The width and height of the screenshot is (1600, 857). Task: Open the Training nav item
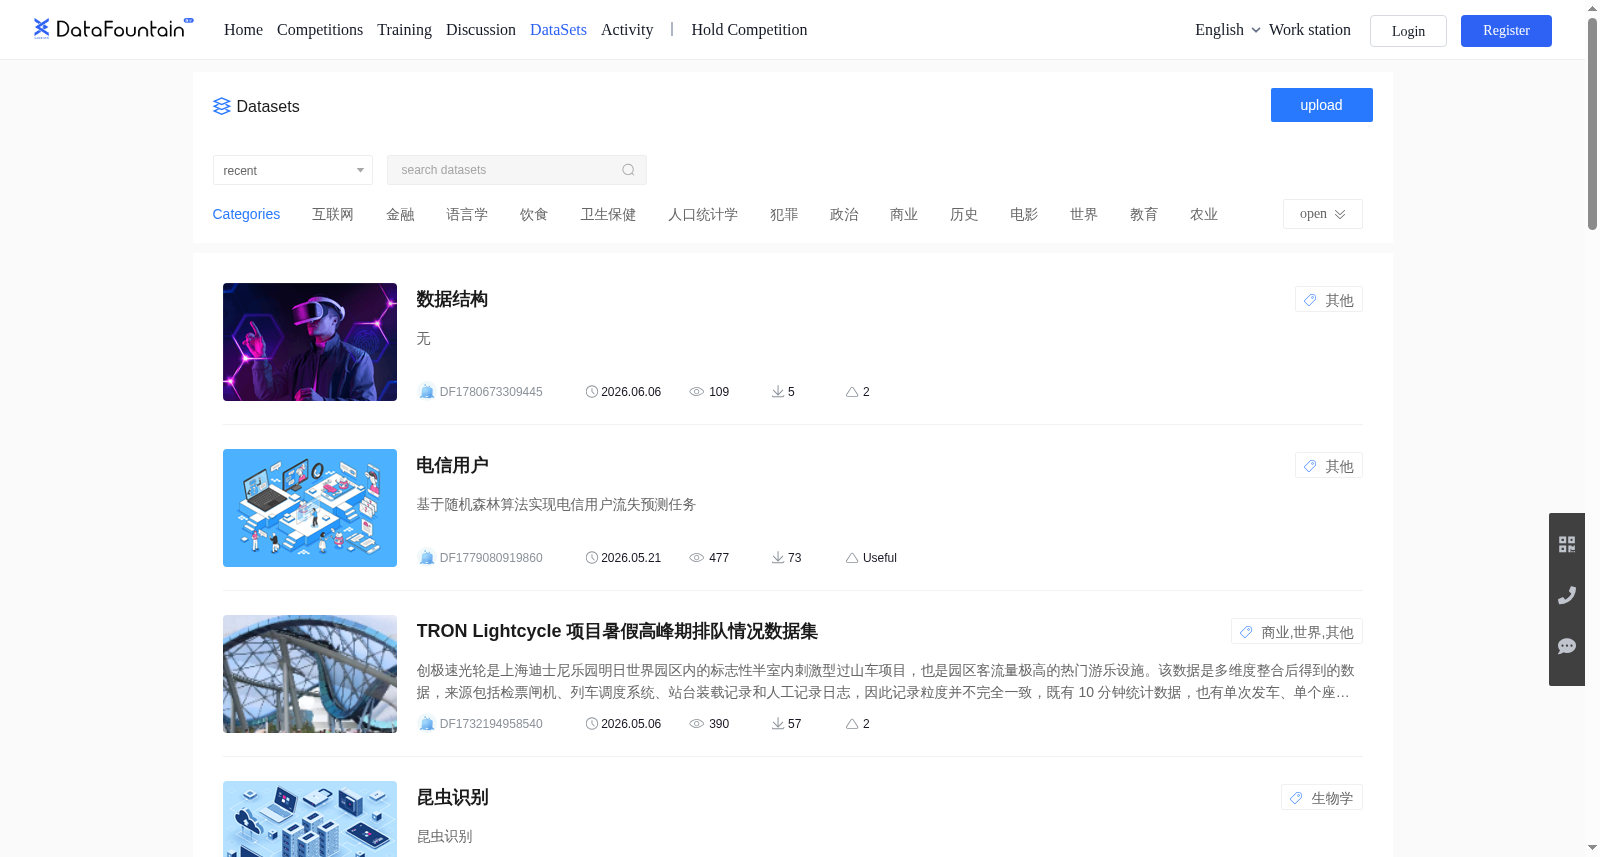pyautogui.click(x=404, y=30)
